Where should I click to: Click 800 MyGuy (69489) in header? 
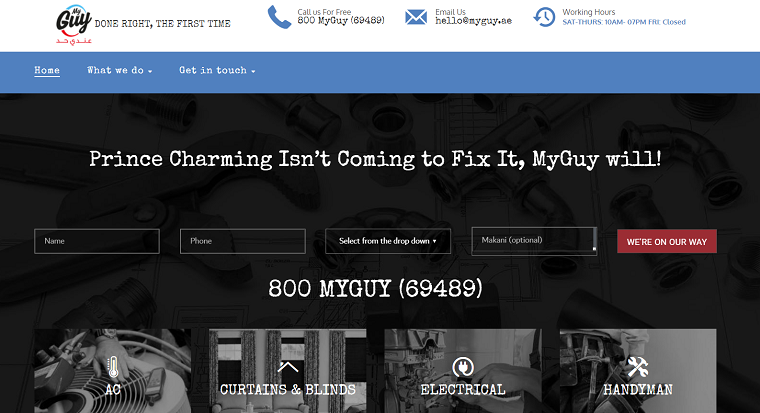[x=341, y=20]
